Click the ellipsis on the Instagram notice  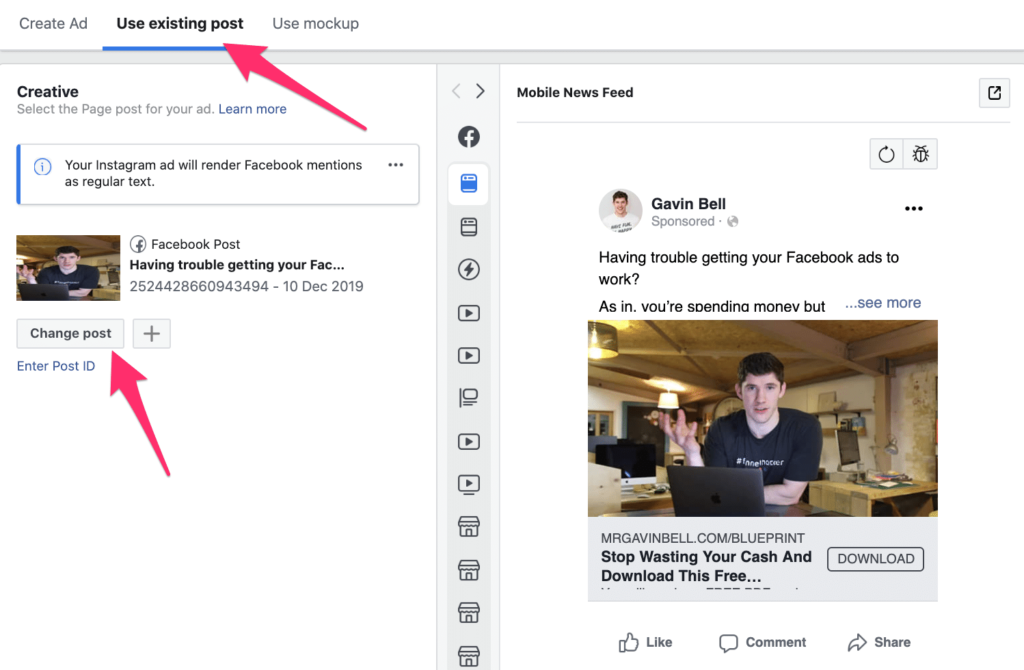396,166
